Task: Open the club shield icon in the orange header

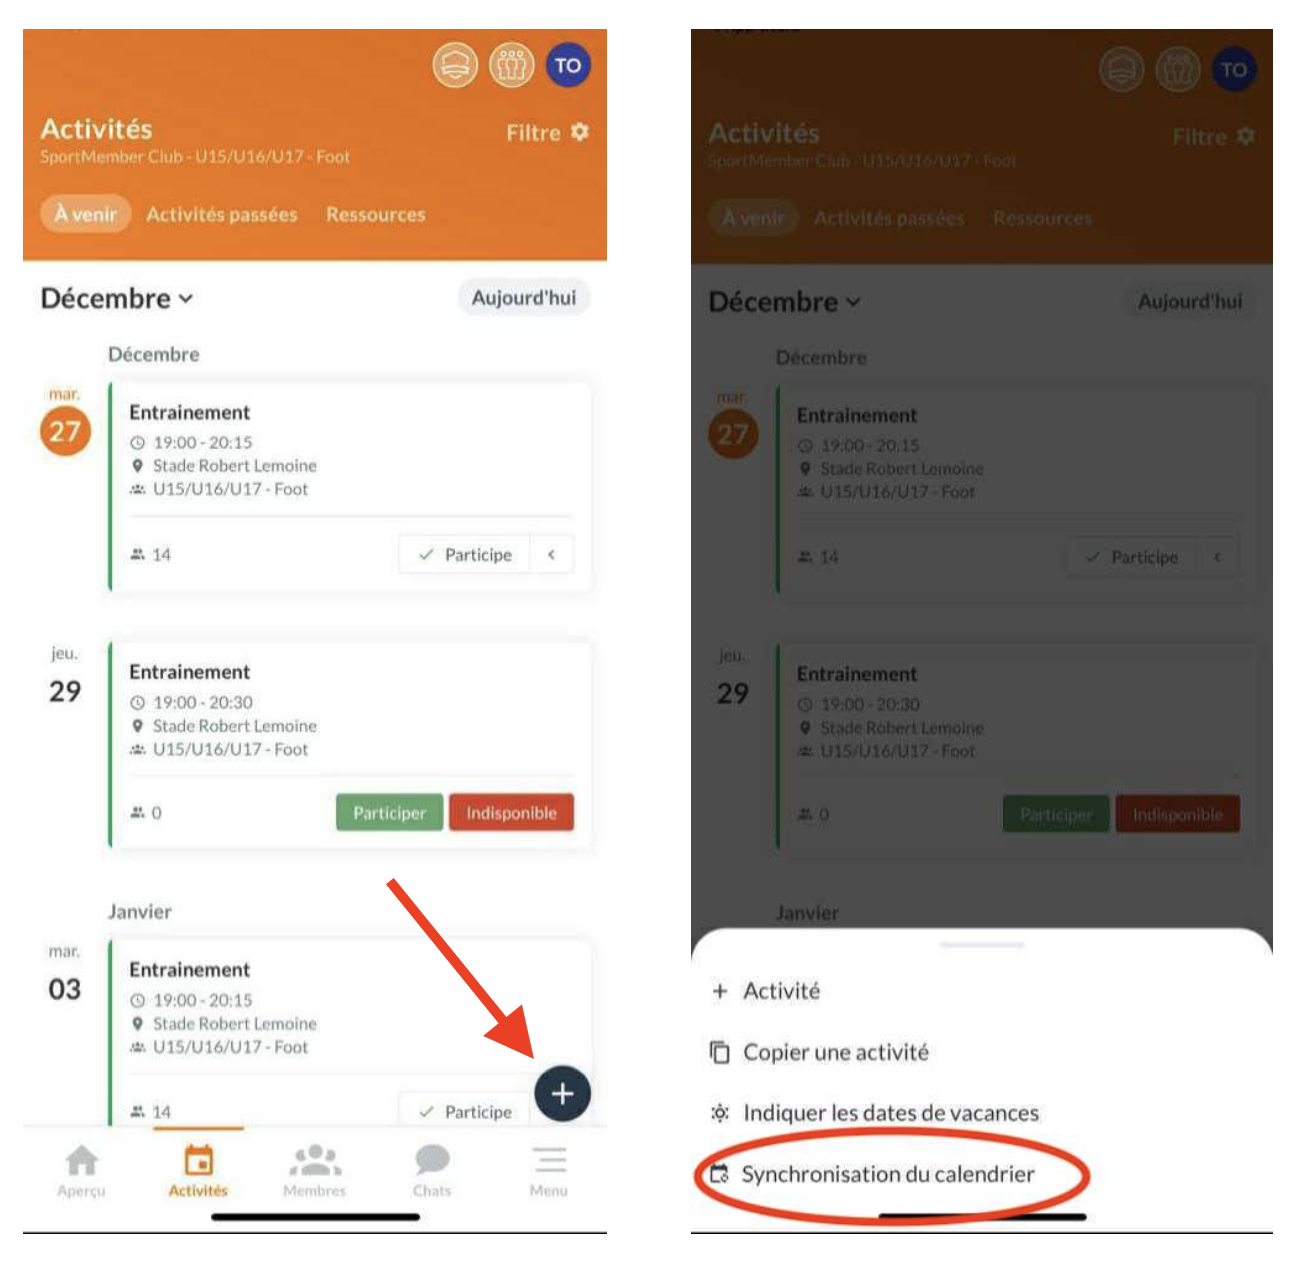Action: (x=455, y=66)
